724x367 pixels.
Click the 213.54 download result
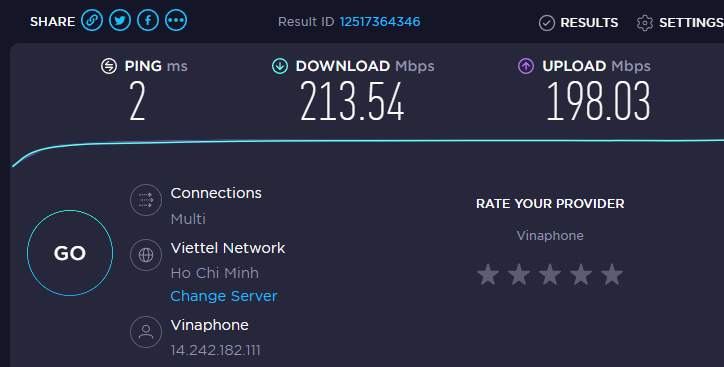[352, 102]
